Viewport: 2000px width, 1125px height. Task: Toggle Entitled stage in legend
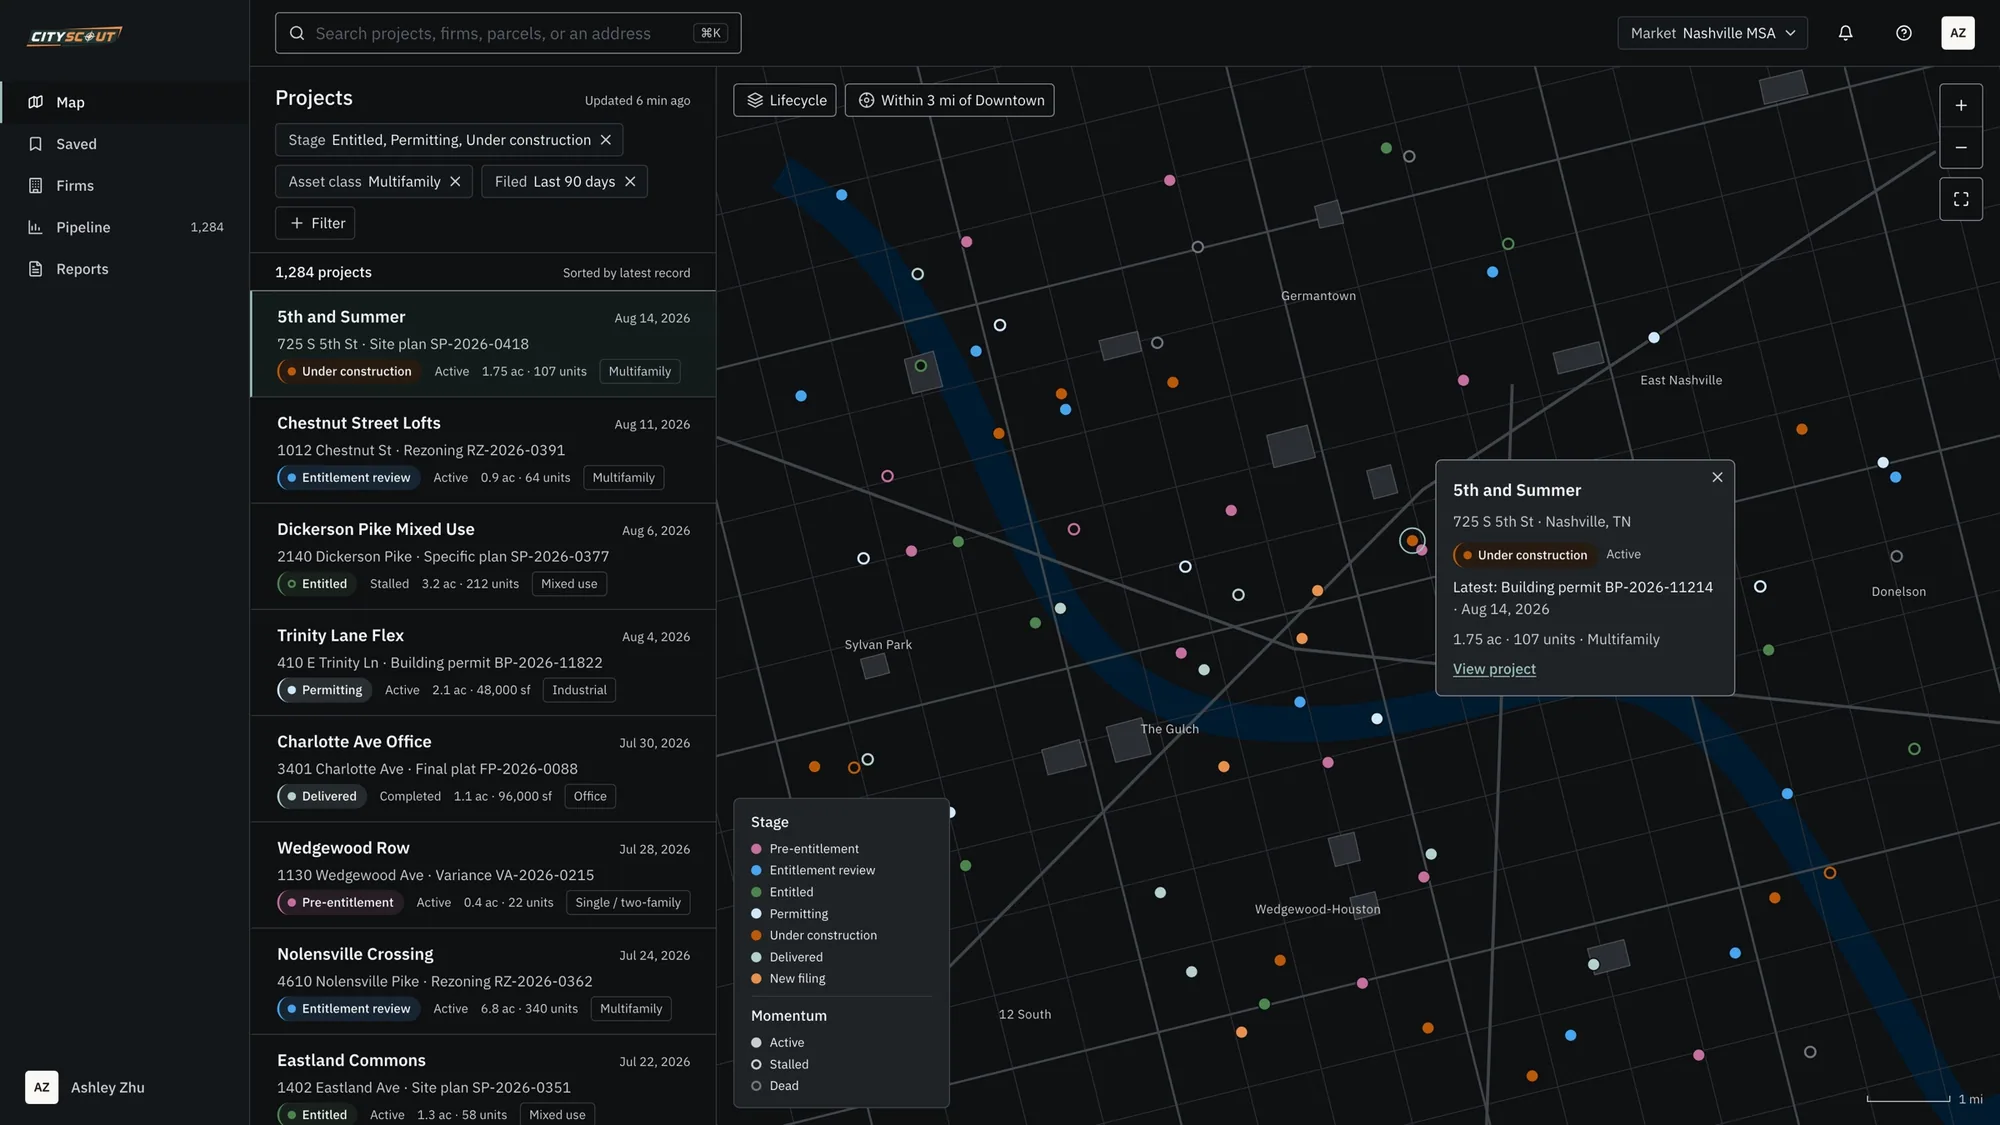782,892
